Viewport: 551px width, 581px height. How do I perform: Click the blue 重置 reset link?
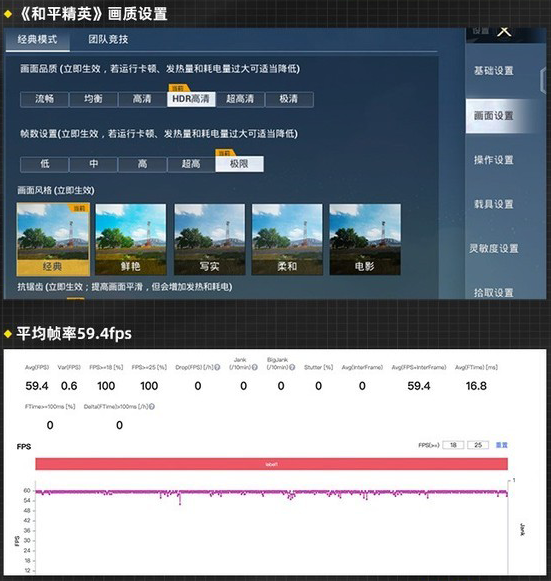coord(502,445)
